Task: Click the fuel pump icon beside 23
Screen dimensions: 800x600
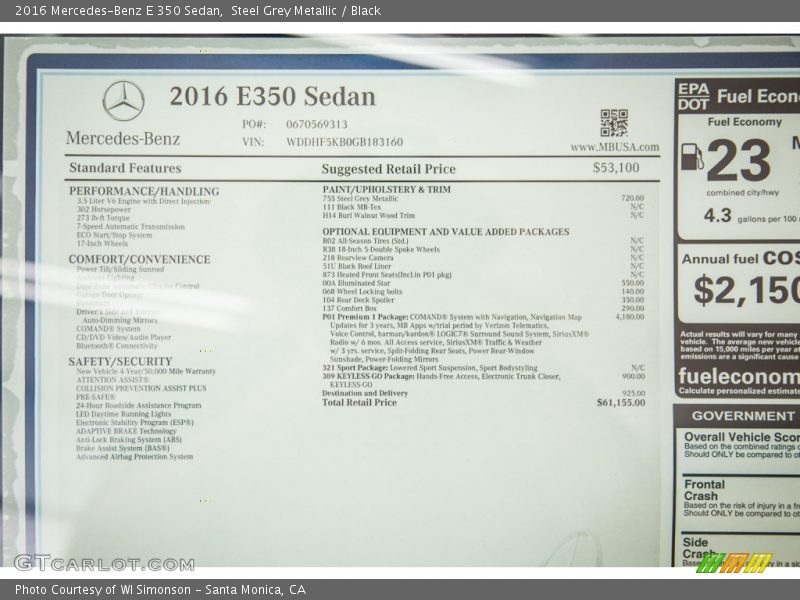Action: [x=692, y=157]
